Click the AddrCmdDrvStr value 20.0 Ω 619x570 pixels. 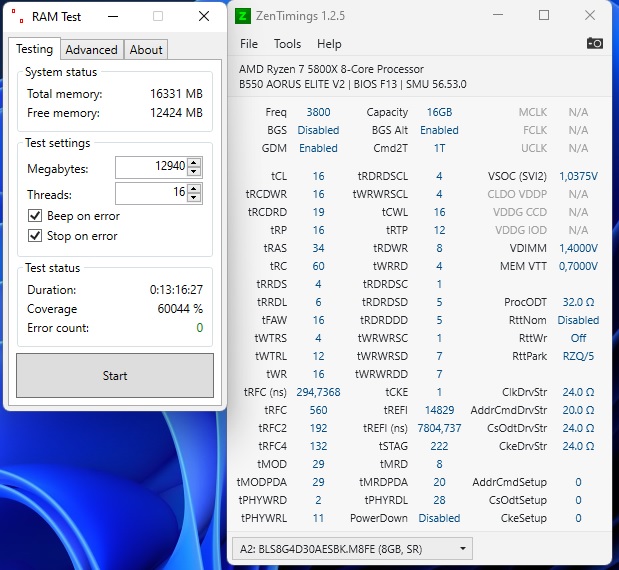578,410
